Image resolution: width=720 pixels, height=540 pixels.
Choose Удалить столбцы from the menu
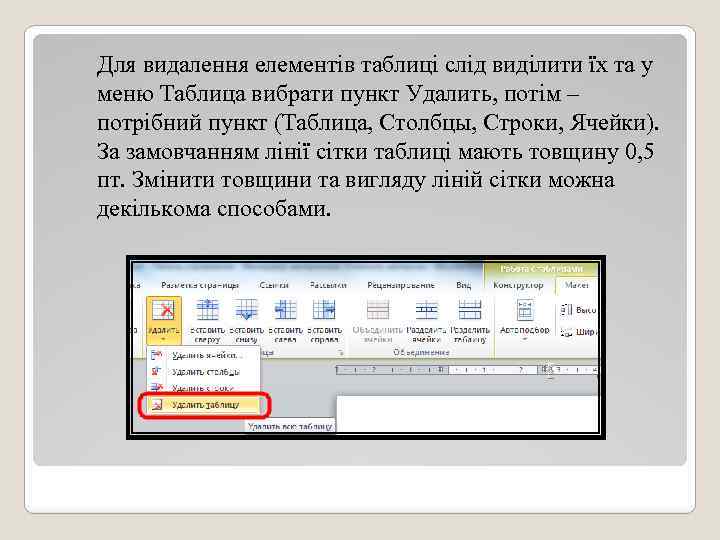(203, 371)
